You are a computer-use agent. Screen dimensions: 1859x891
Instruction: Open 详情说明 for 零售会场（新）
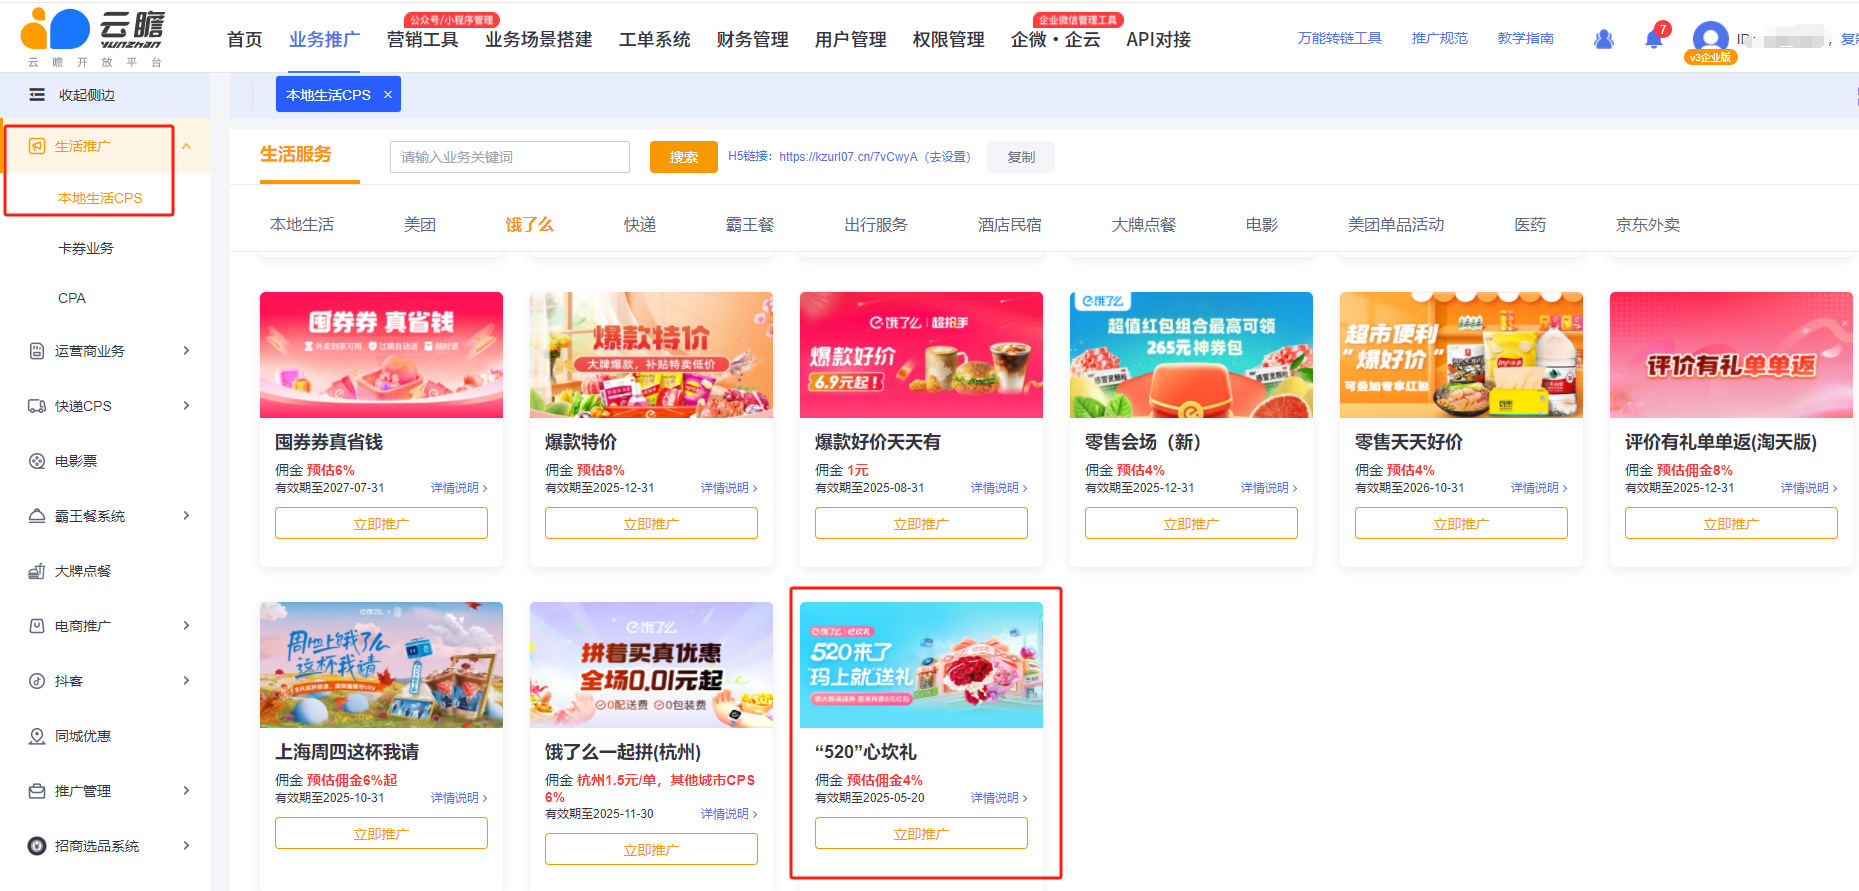(1269, 488)
